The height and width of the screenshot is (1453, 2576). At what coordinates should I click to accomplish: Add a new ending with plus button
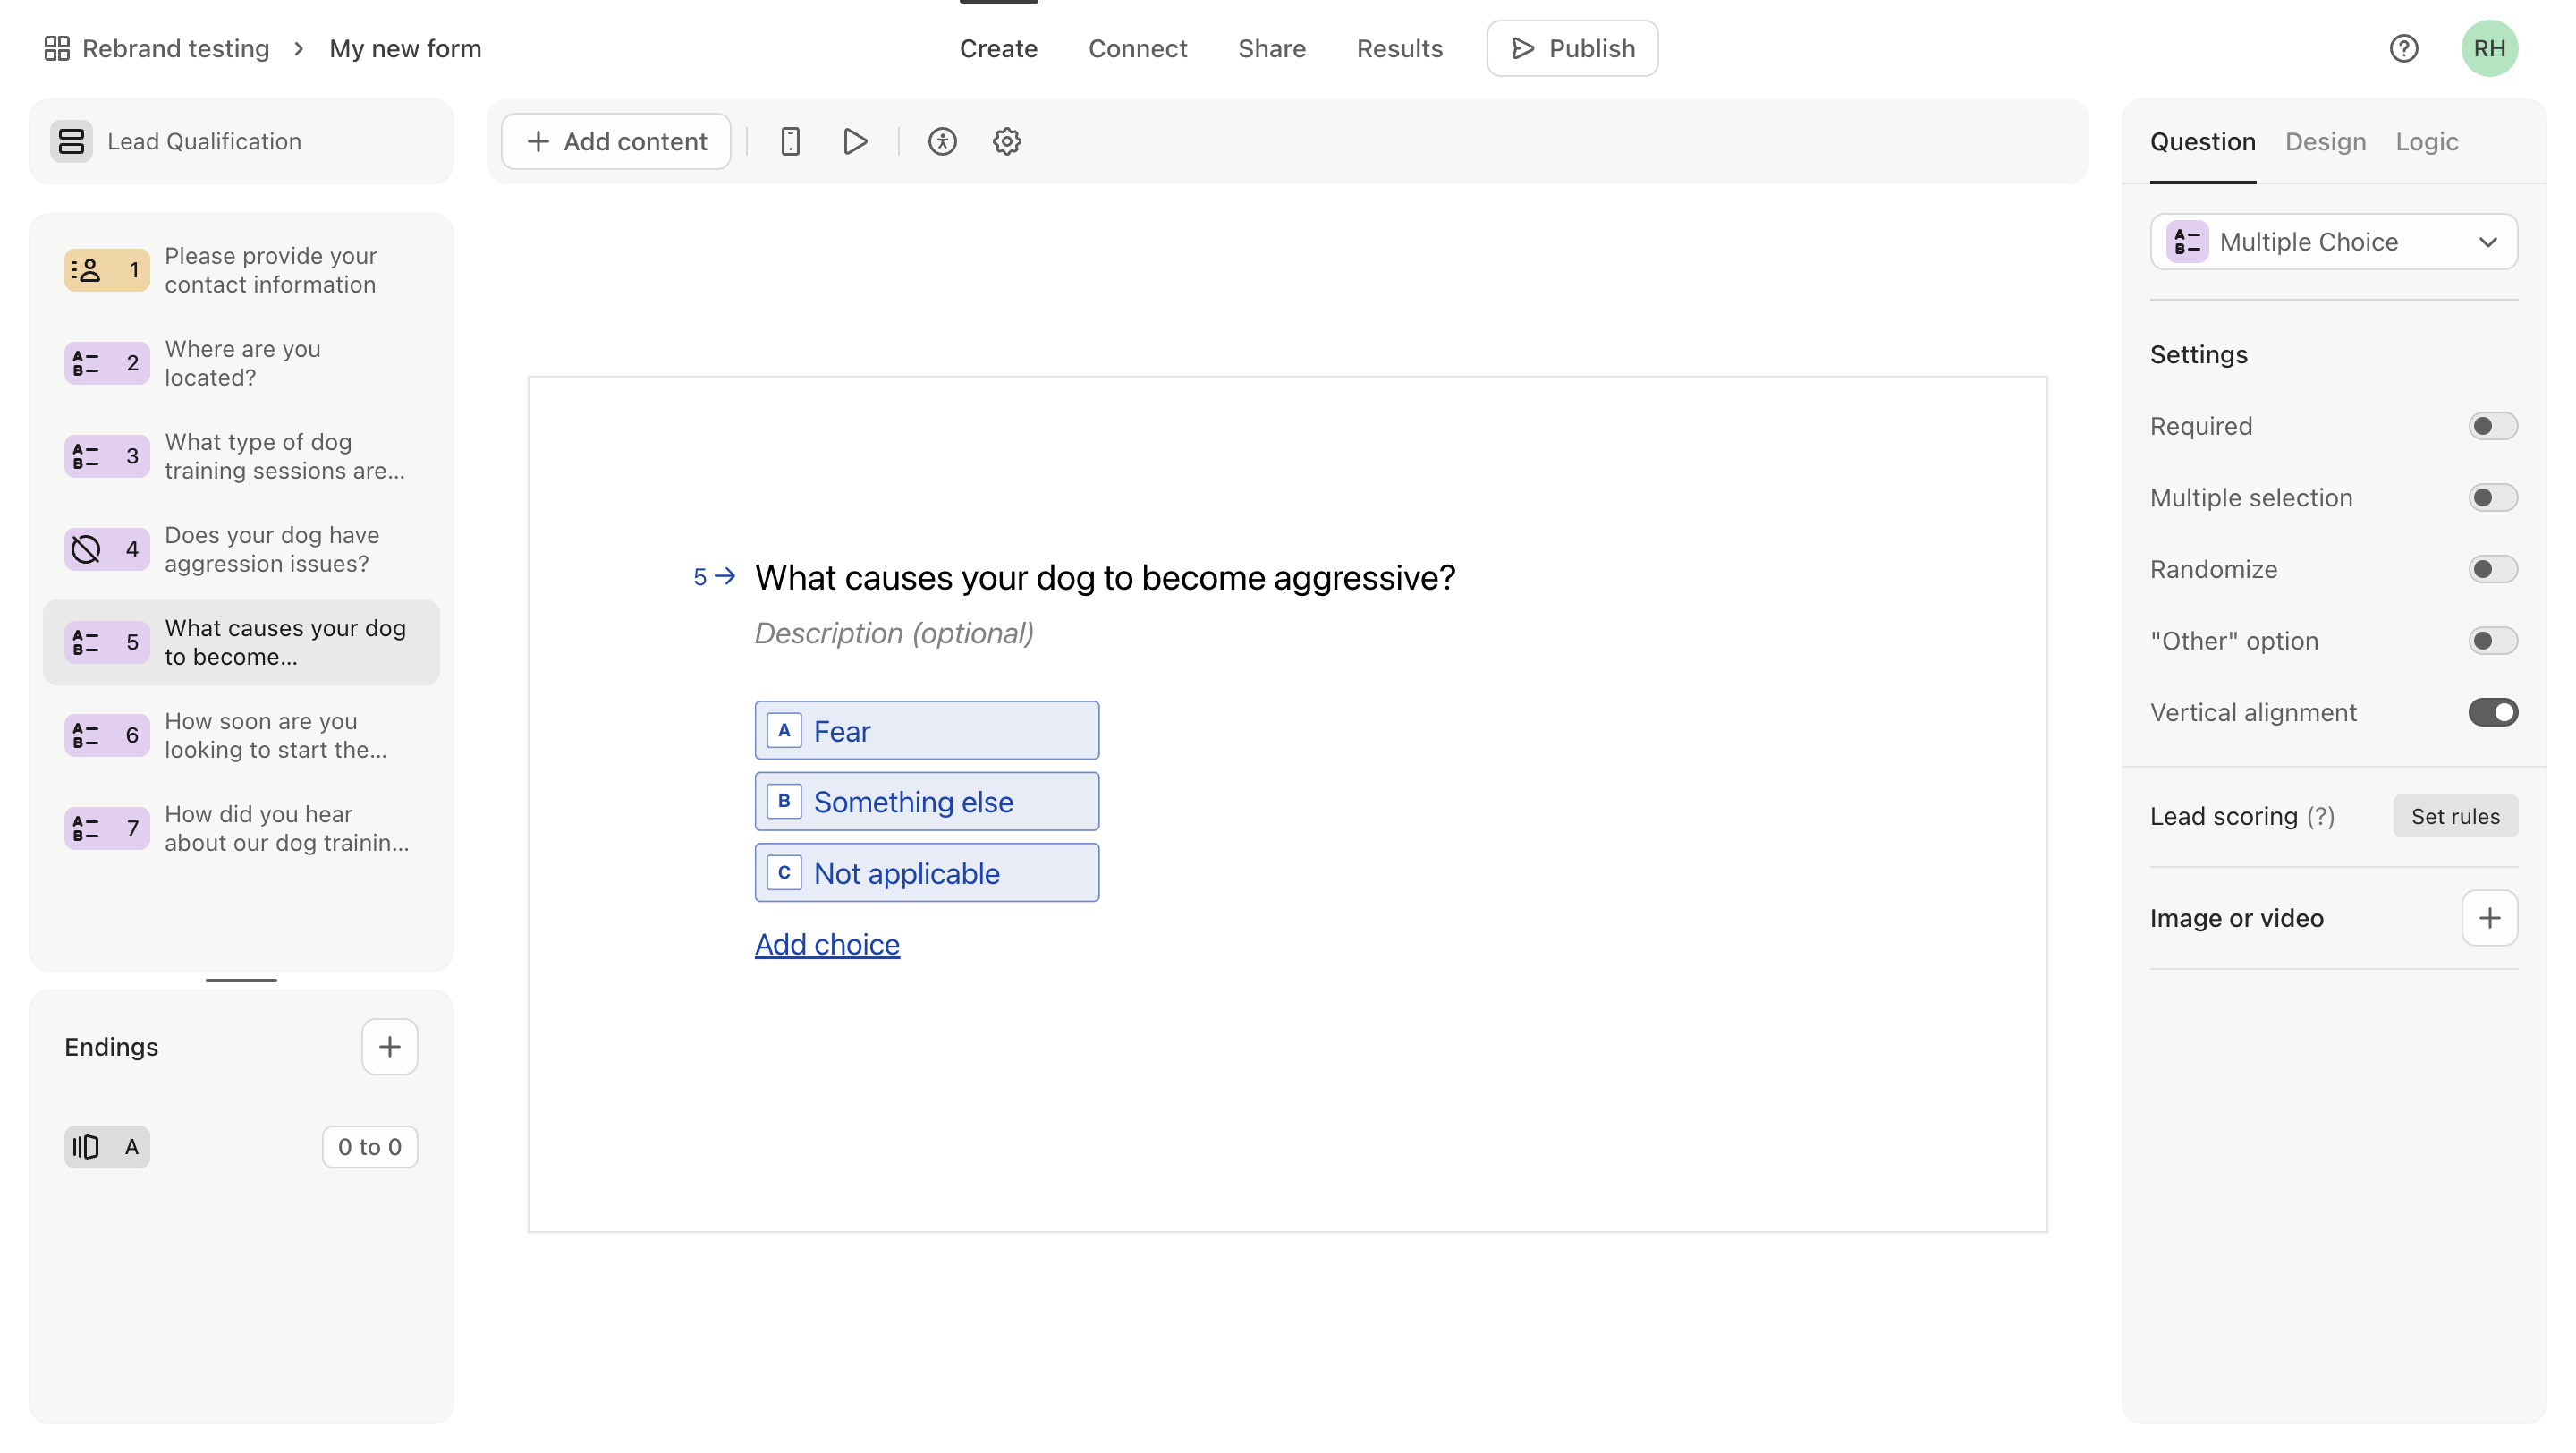click(x=389, y=1047)
